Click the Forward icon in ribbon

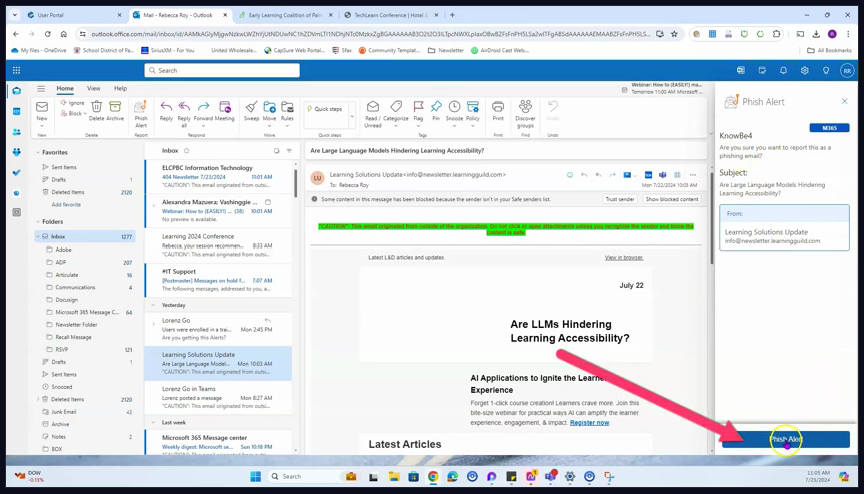point(203,106)
